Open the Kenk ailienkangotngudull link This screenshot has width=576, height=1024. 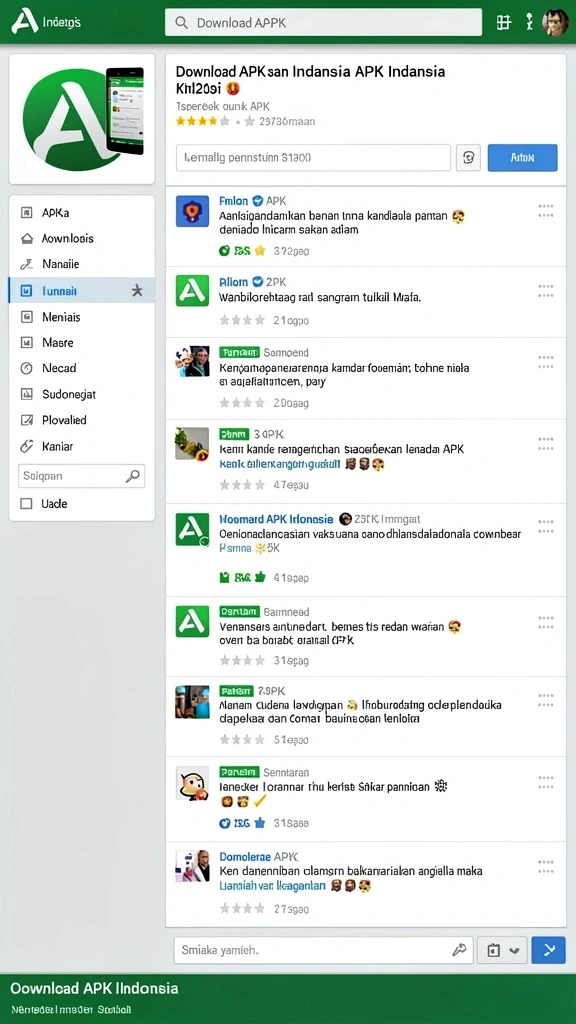(280, 464)
